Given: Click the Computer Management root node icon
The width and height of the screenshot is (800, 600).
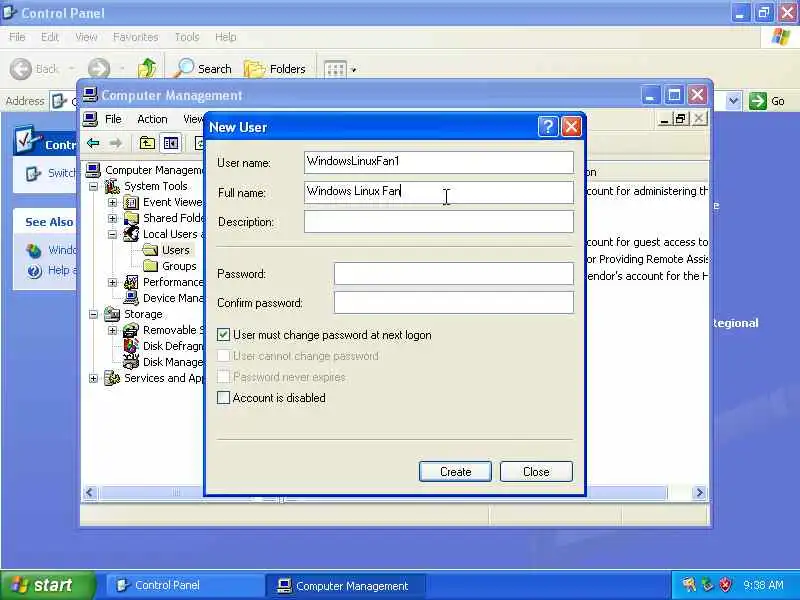Looking at the screenshot, I should 93,169.
